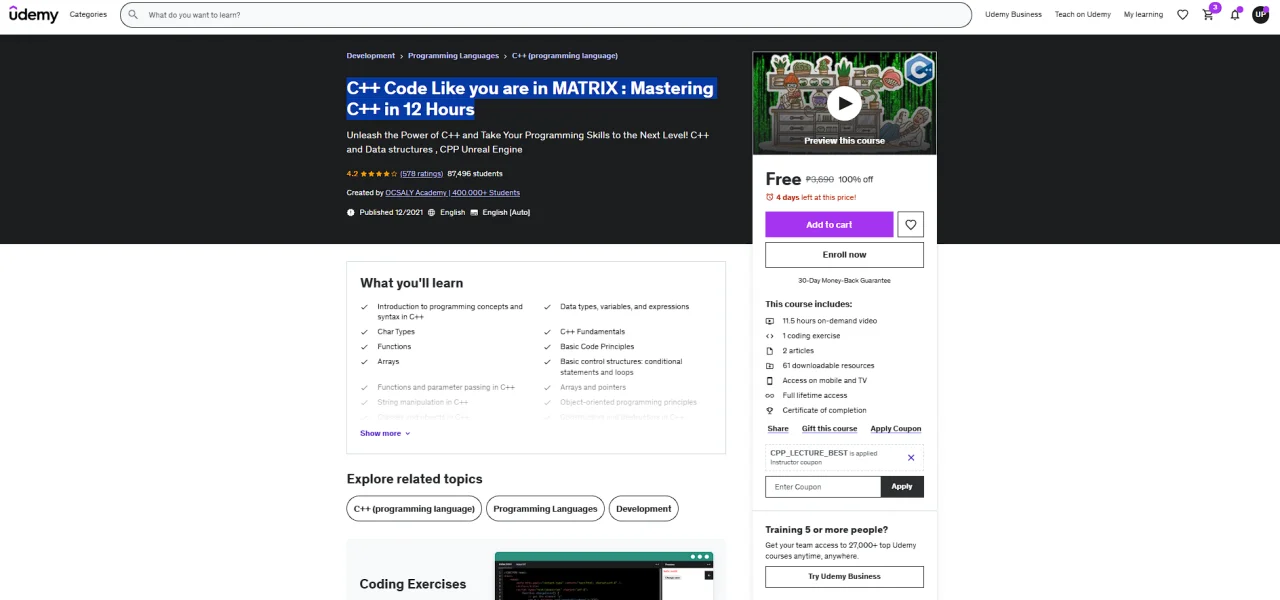Image resolution: width=1280 pixels, height=600 pixels.
Task: Click the certificate trophy icon
Action: [x=770, y=411]
